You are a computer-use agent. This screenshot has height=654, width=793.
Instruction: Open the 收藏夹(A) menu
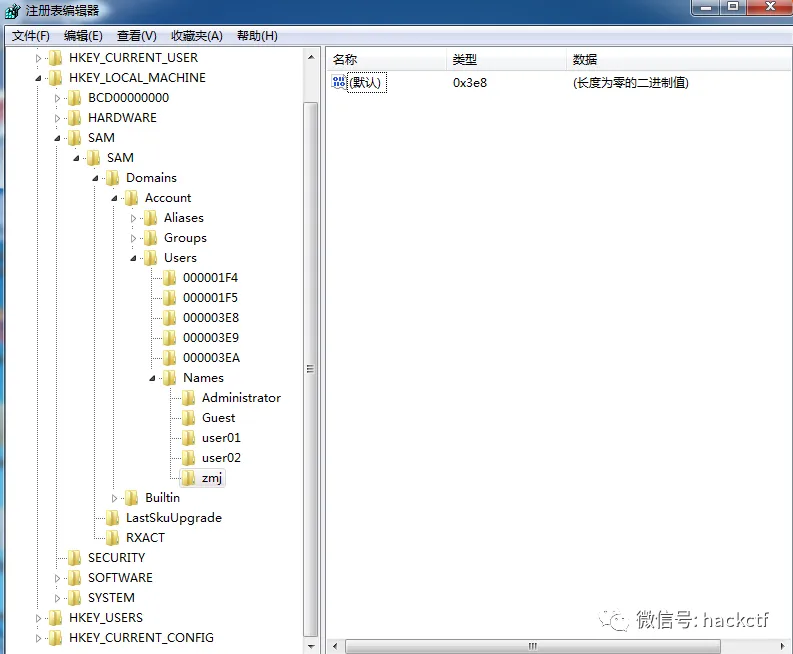click(x=197, y=36)
